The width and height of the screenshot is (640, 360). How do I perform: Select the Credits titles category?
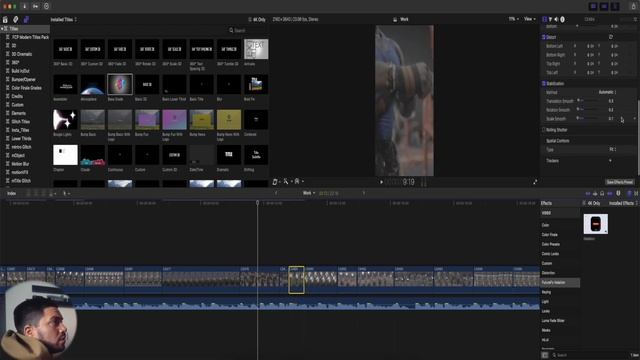coord(17,96)
